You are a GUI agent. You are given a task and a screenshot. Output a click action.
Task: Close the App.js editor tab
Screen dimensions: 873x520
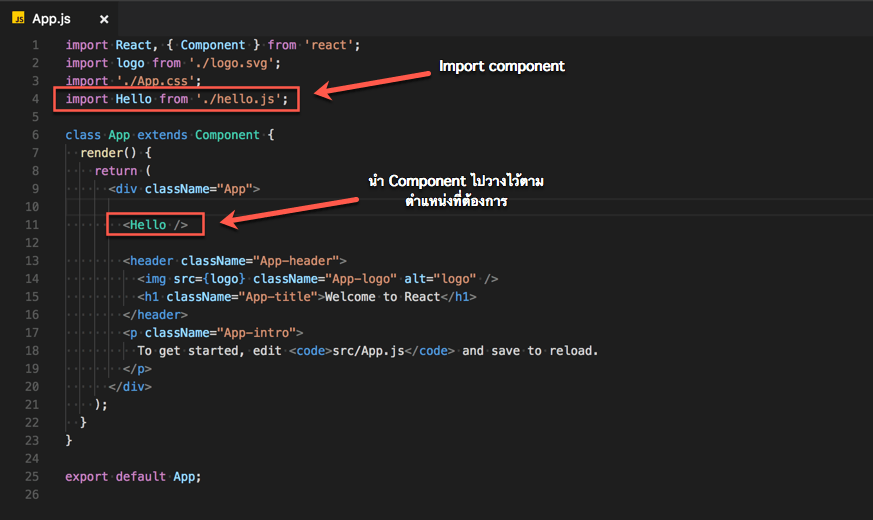(x=104, y=19)
